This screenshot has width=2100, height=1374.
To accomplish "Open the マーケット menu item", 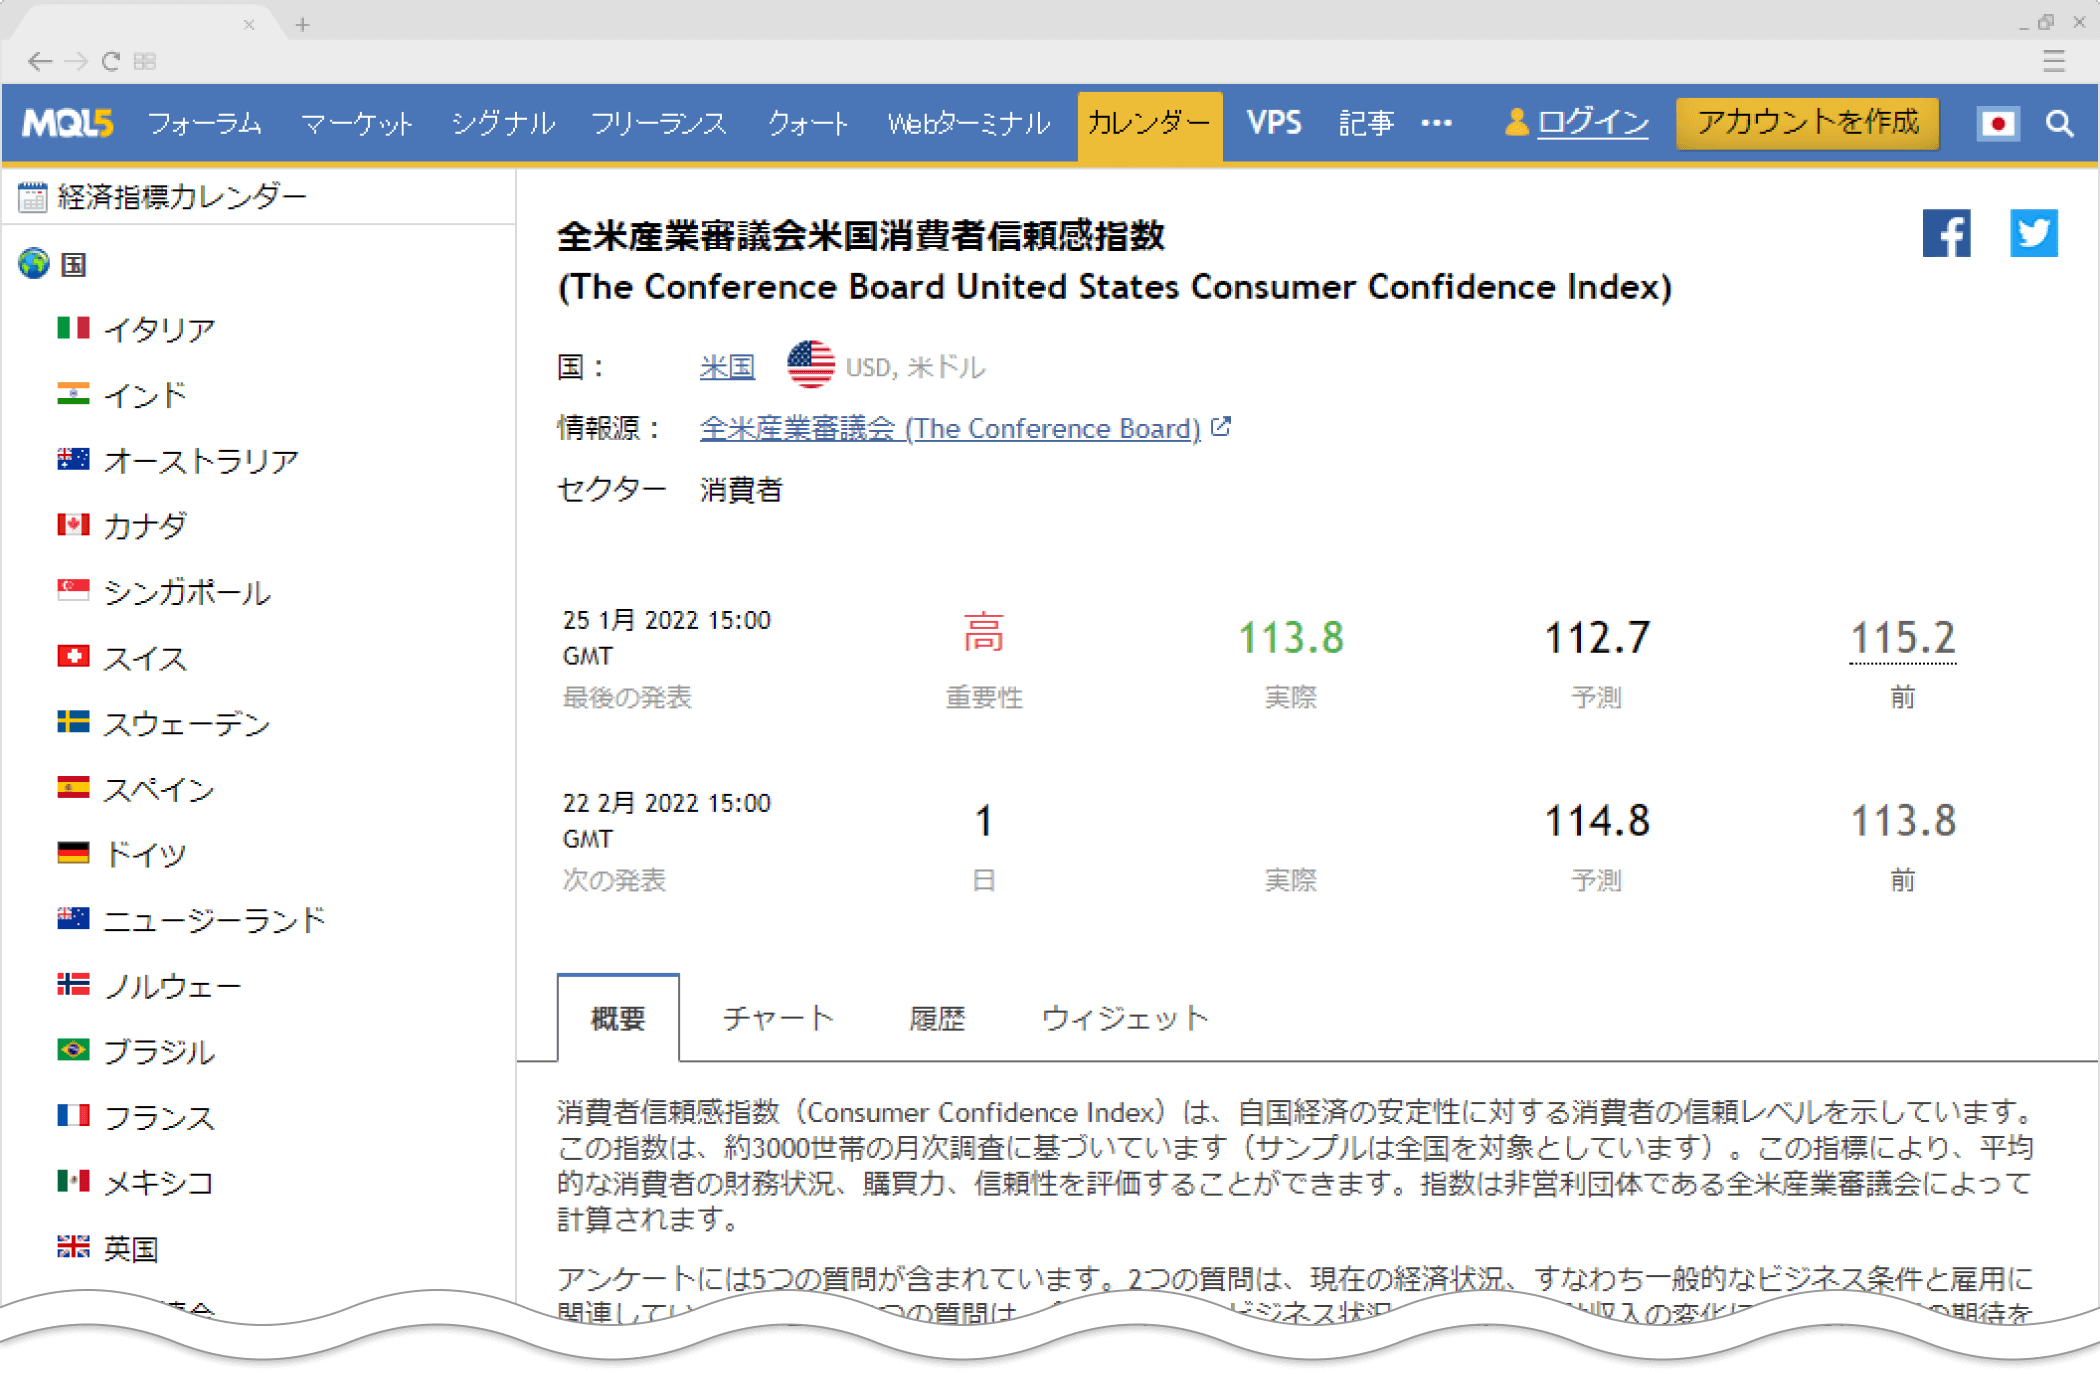I will 357,123.
